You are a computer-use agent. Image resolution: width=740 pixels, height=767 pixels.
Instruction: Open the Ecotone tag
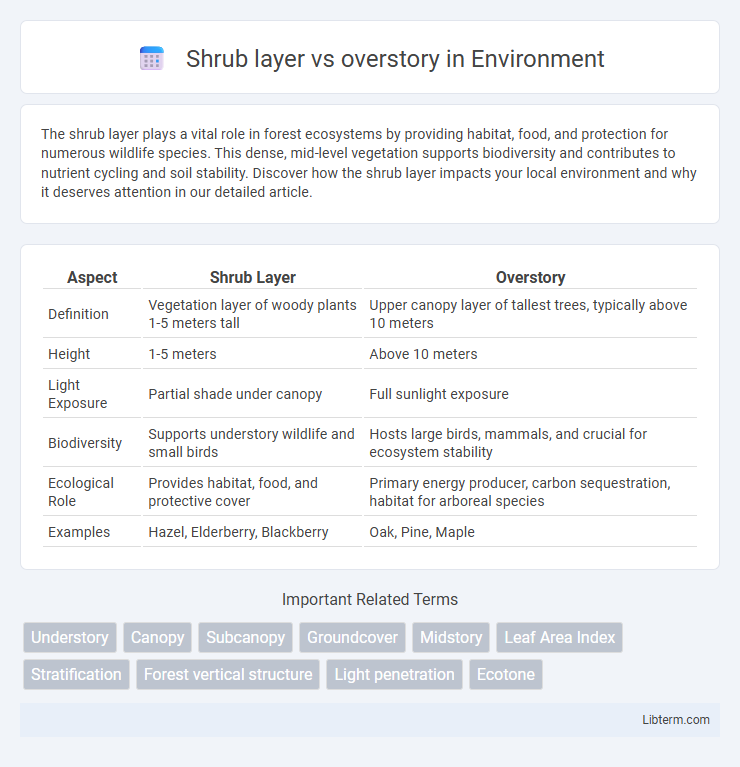[506, 675]
